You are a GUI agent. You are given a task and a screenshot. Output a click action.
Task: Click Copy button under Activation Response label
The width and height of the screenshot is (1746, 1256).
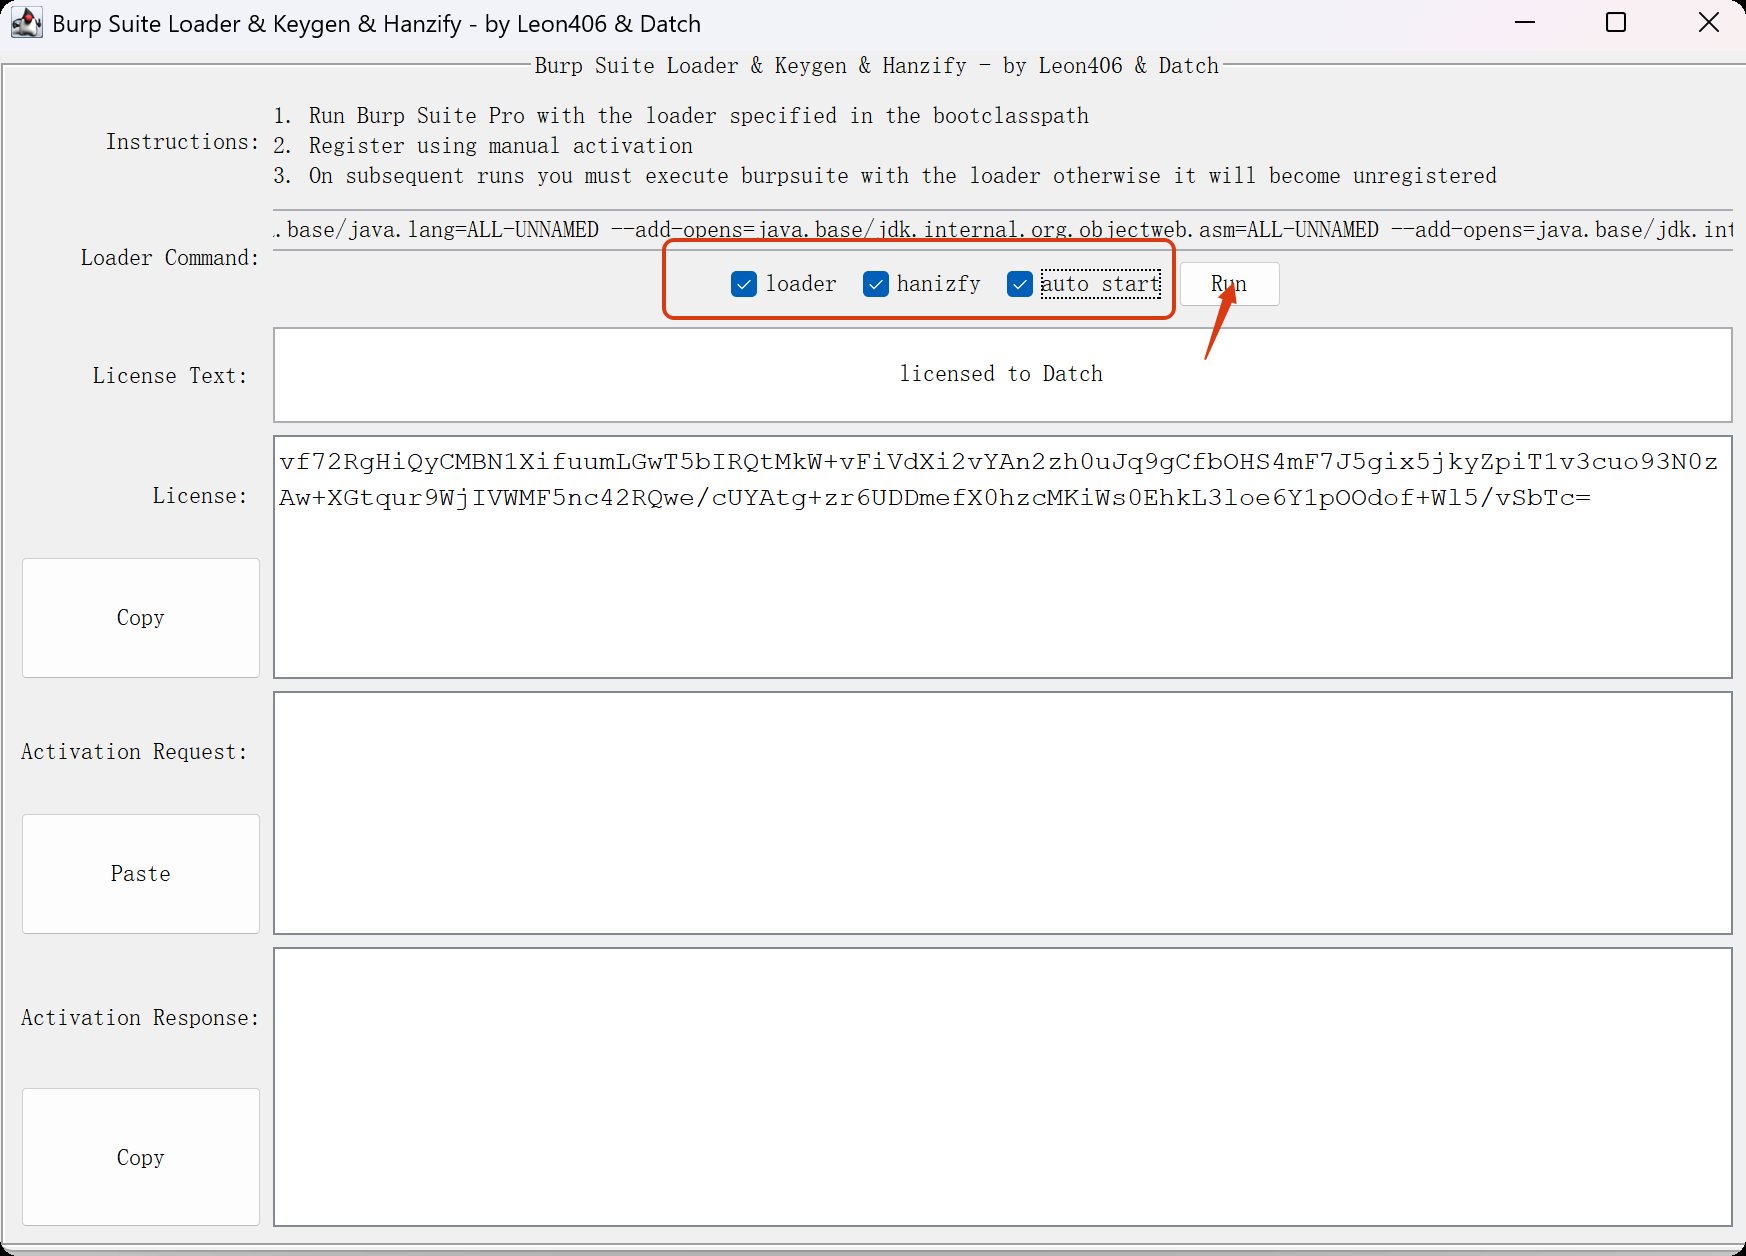141,1157
